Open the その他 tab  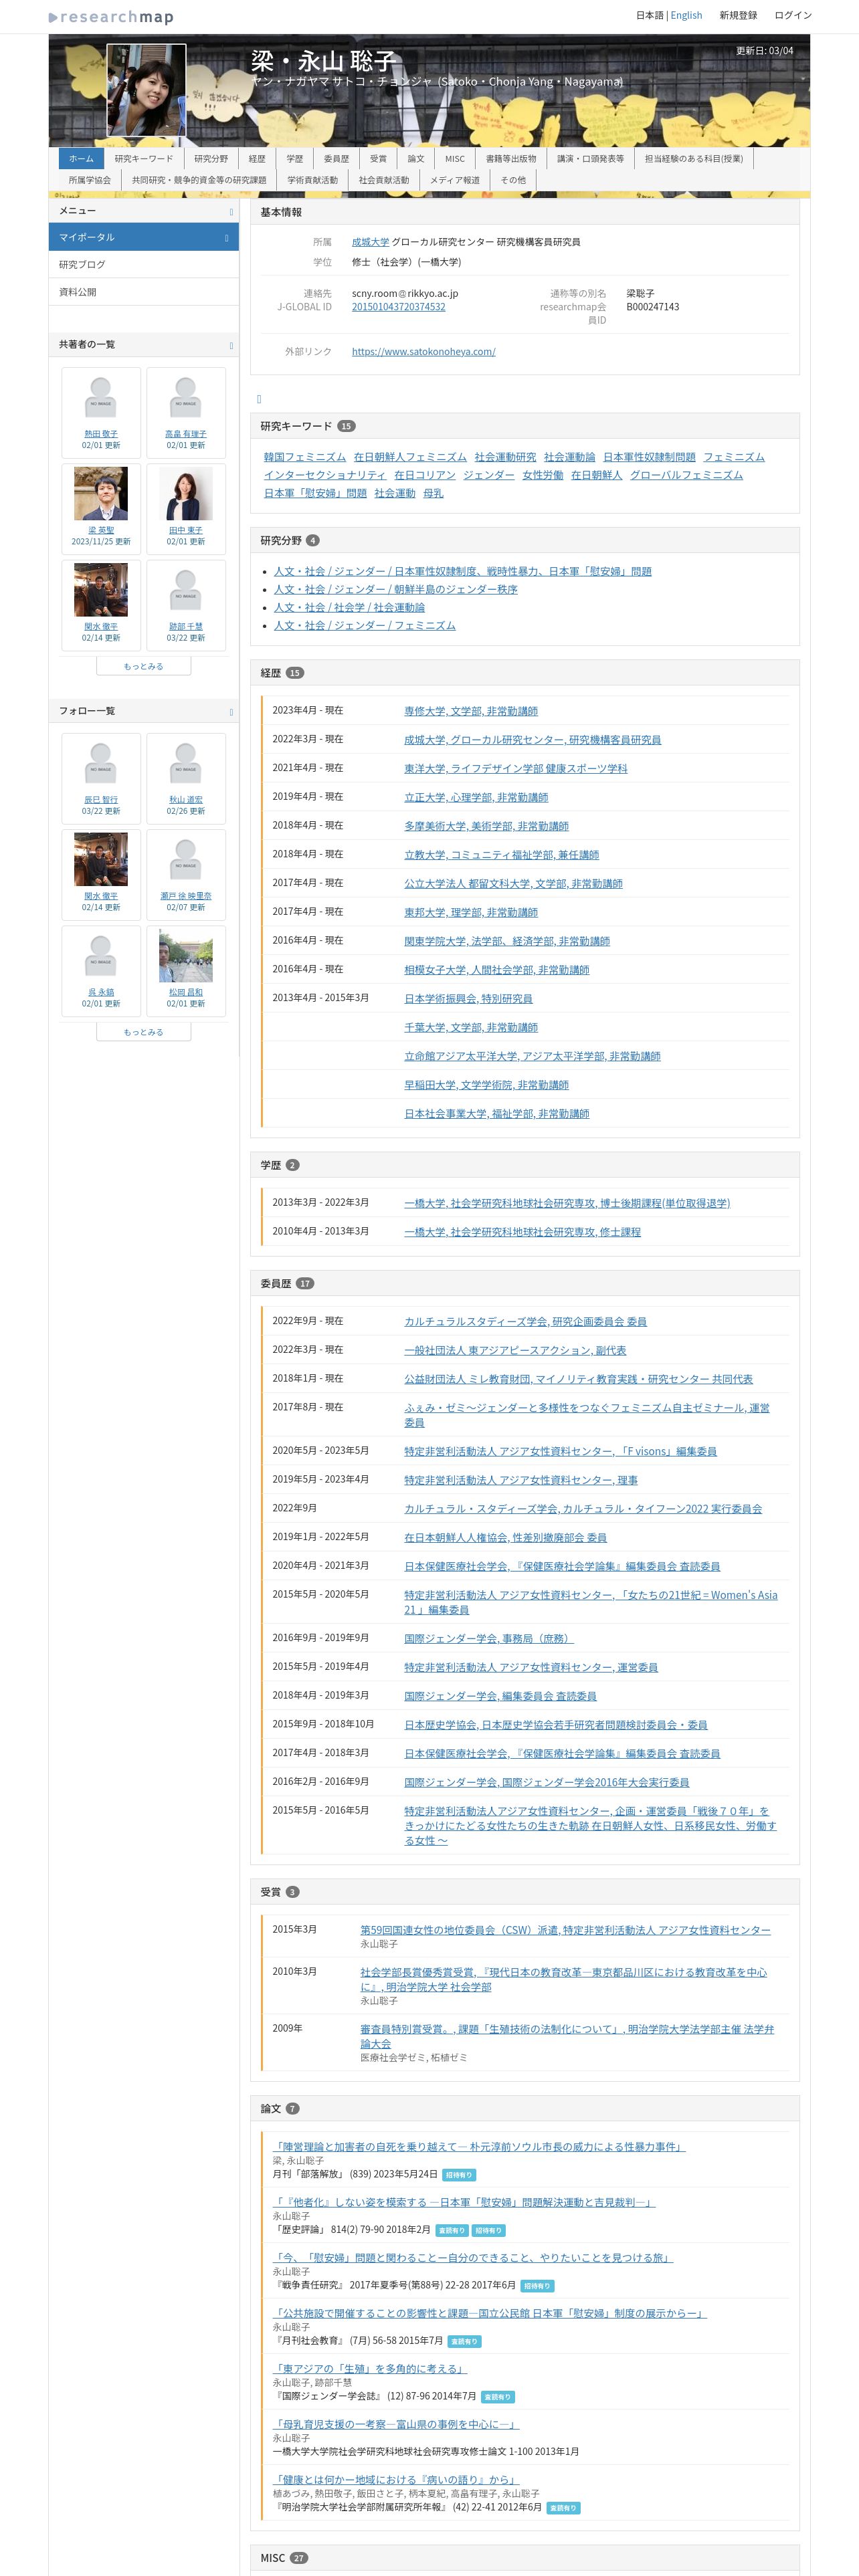(x=513, y=180)
